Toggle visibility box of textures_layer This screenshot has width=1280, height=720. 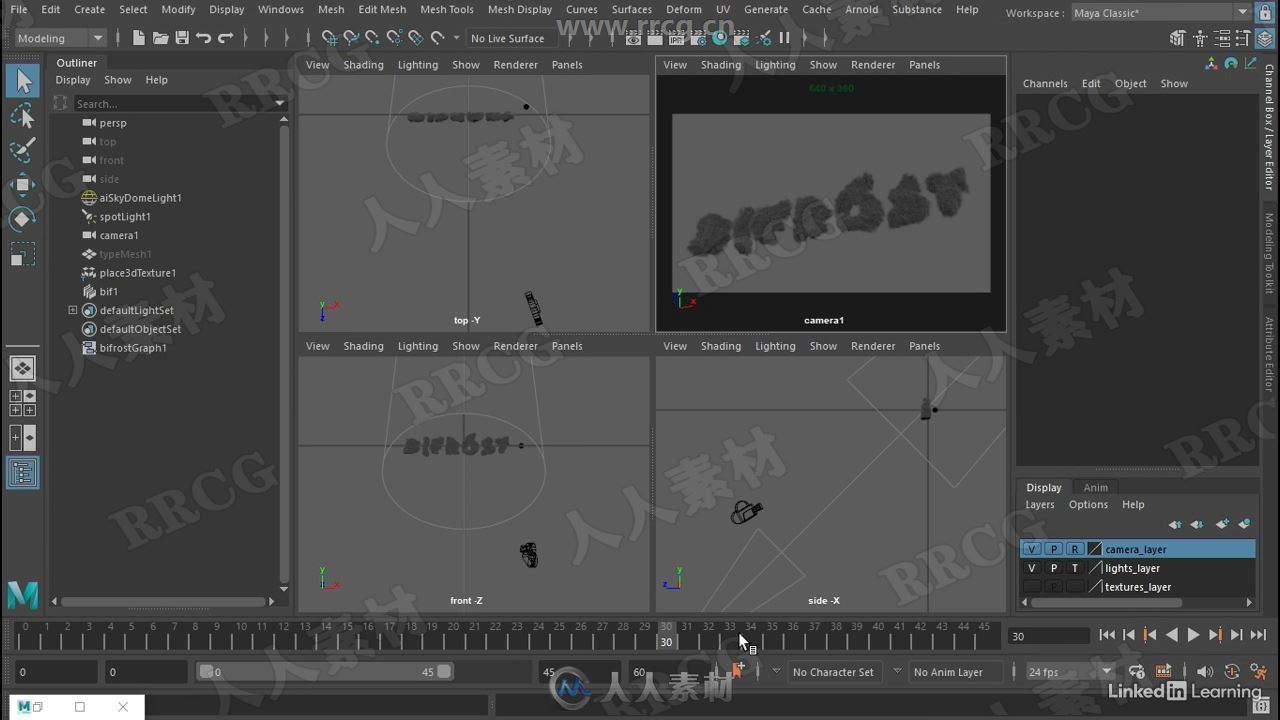pyautogui.click(x=1032, y=587)
